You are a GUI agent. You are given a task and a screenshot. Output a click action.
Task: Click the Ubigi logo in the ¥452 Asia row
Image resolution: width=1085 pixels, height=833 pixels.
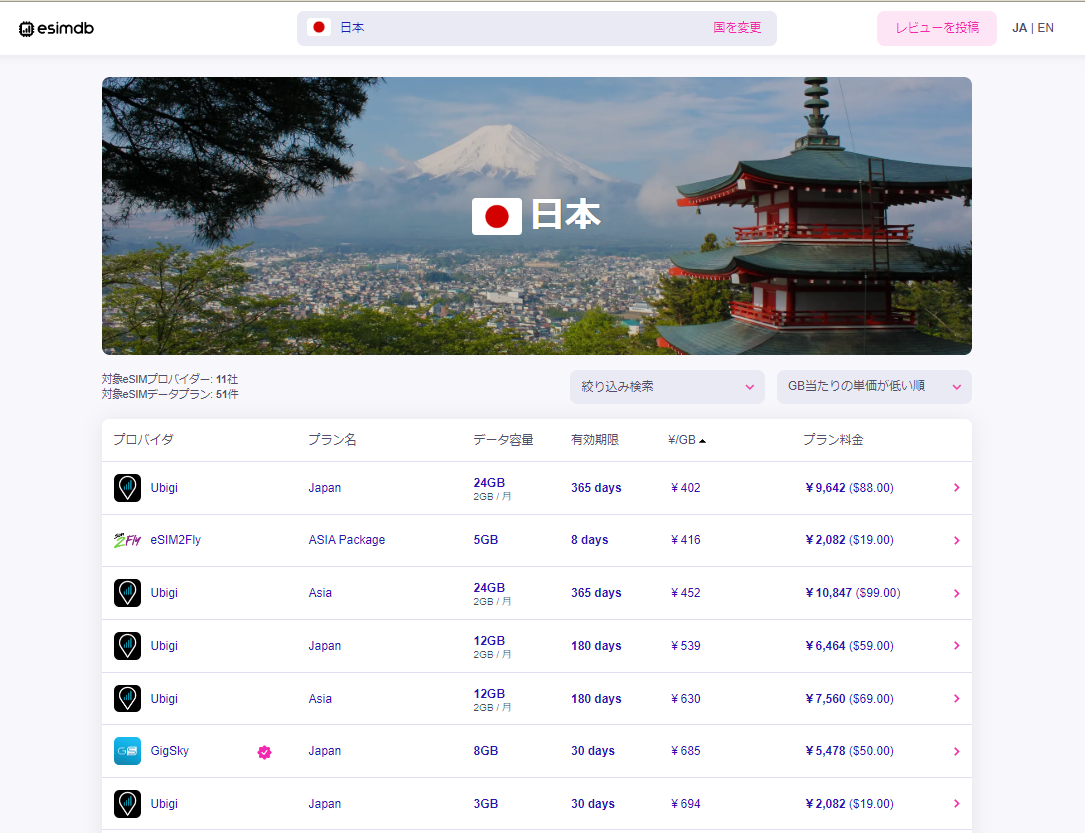tap(127, 593)
